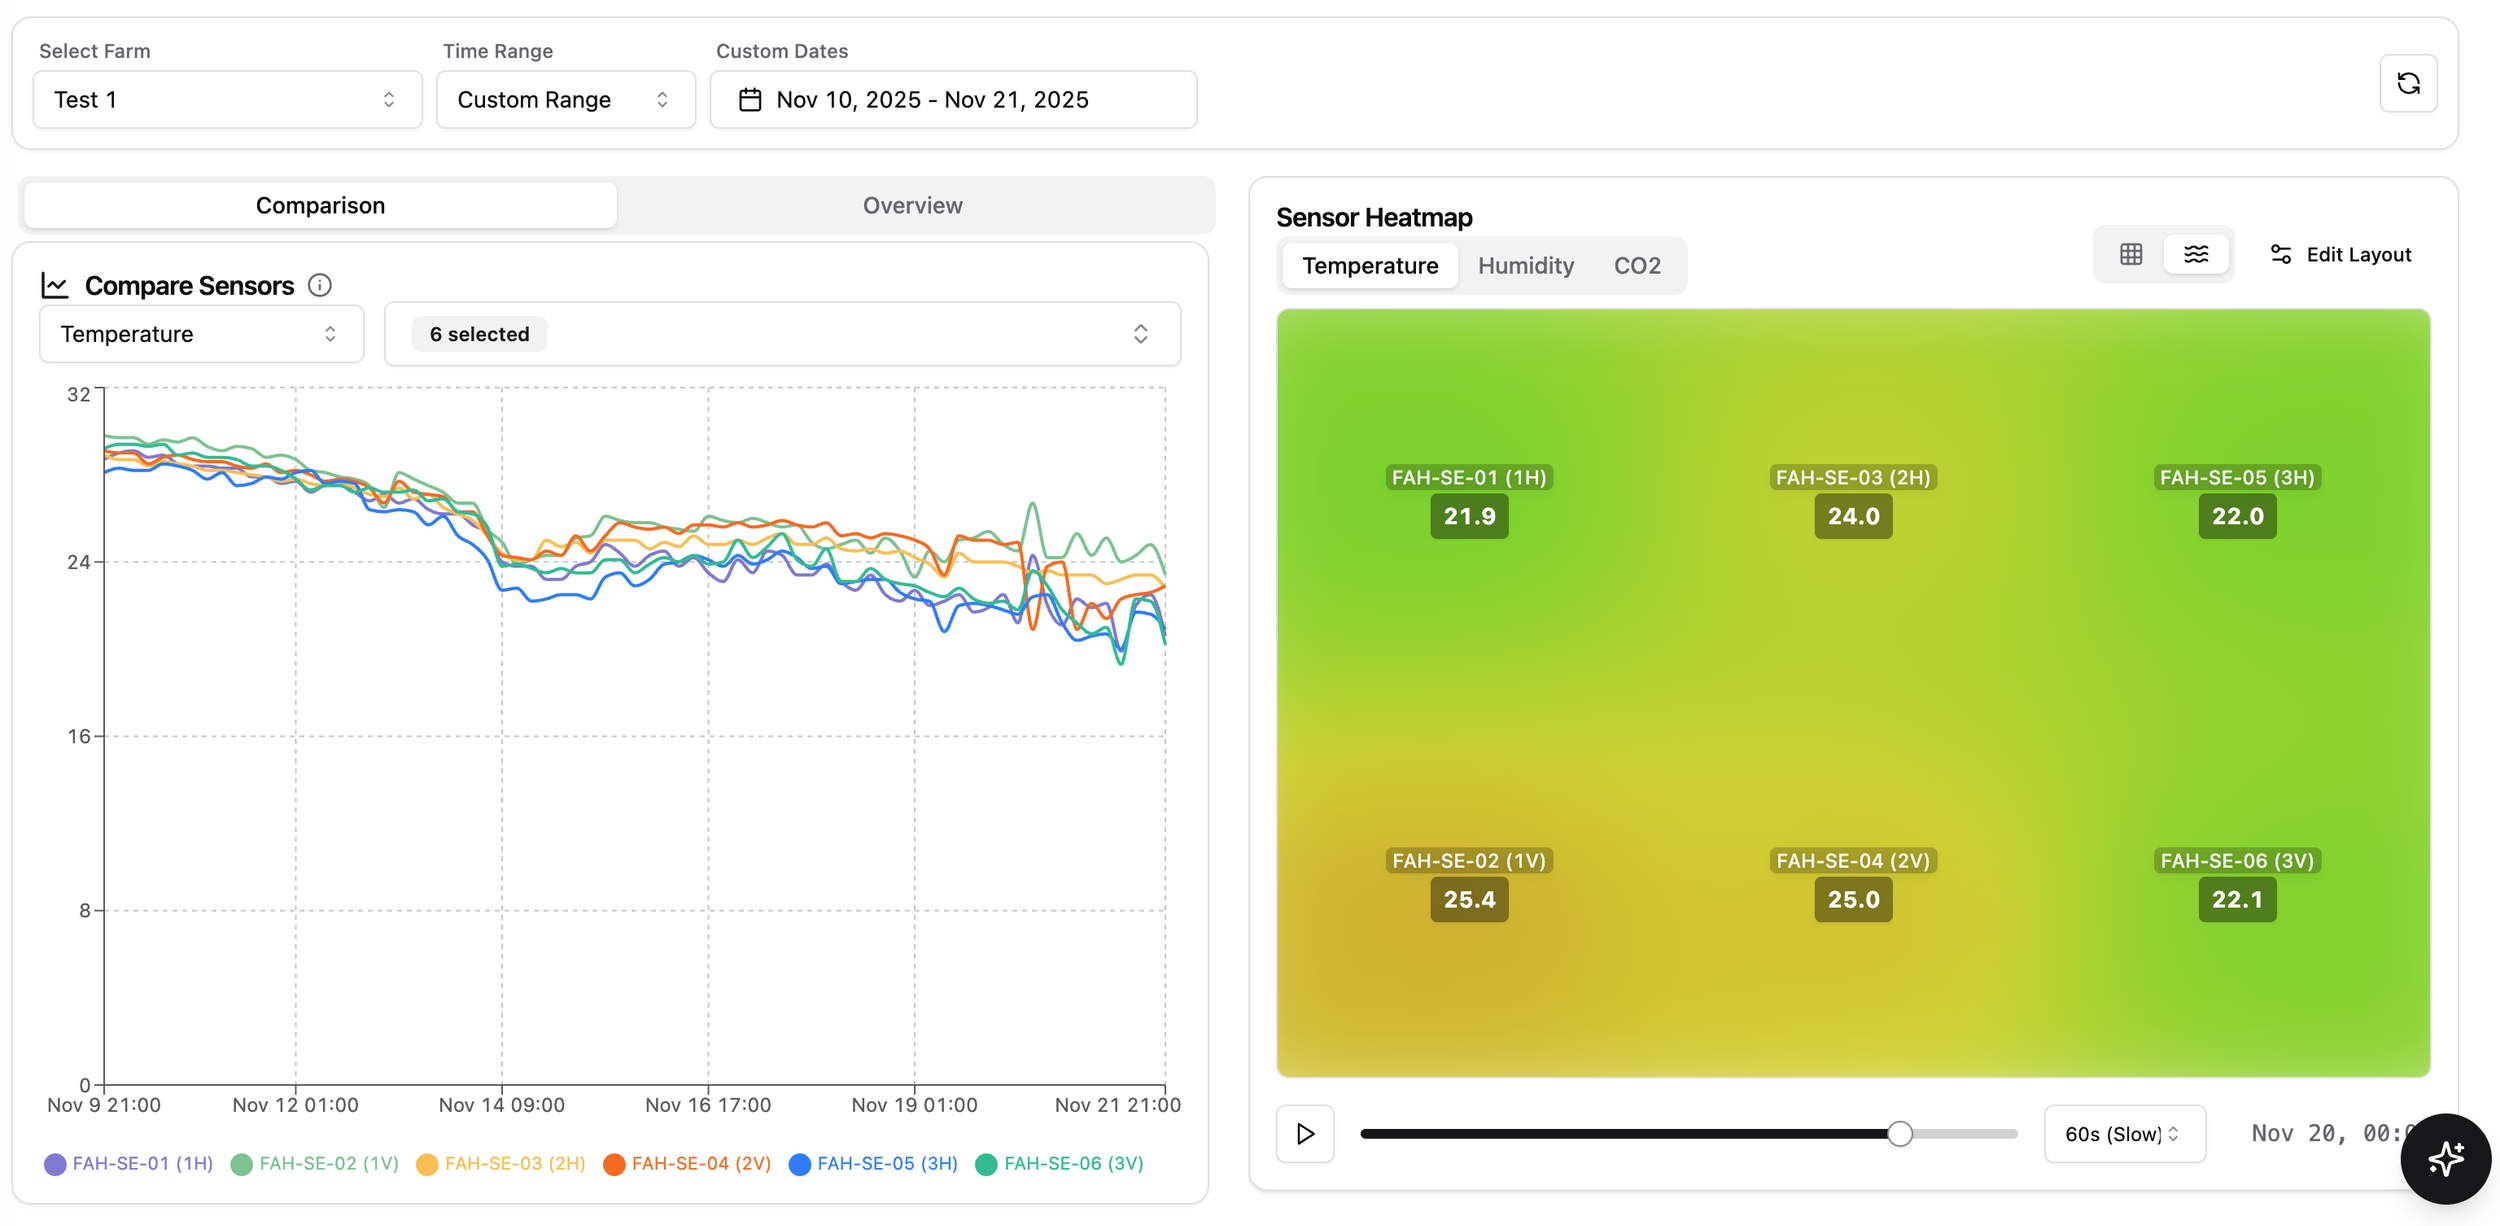Toggle FAH-SE-01 (1H) legend series
Viewport: 2500px width, 1226px height.
click(x=130, y=1164)
